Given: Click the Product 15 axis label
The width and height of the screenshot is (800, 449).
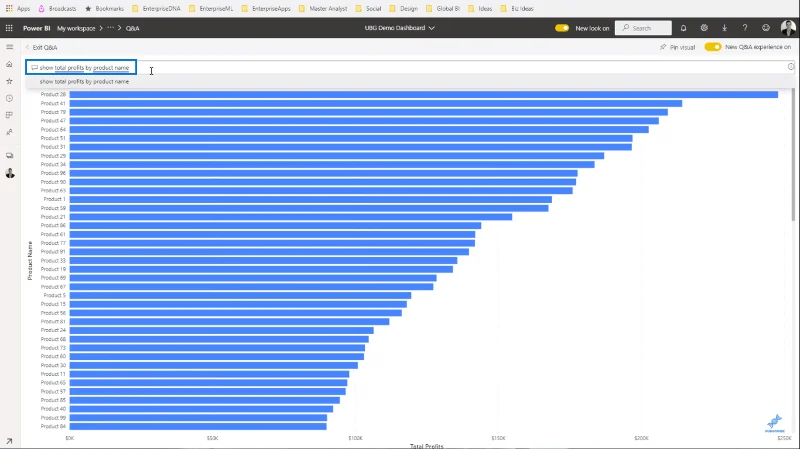Looking at the screenshot, I should [53, 304].
